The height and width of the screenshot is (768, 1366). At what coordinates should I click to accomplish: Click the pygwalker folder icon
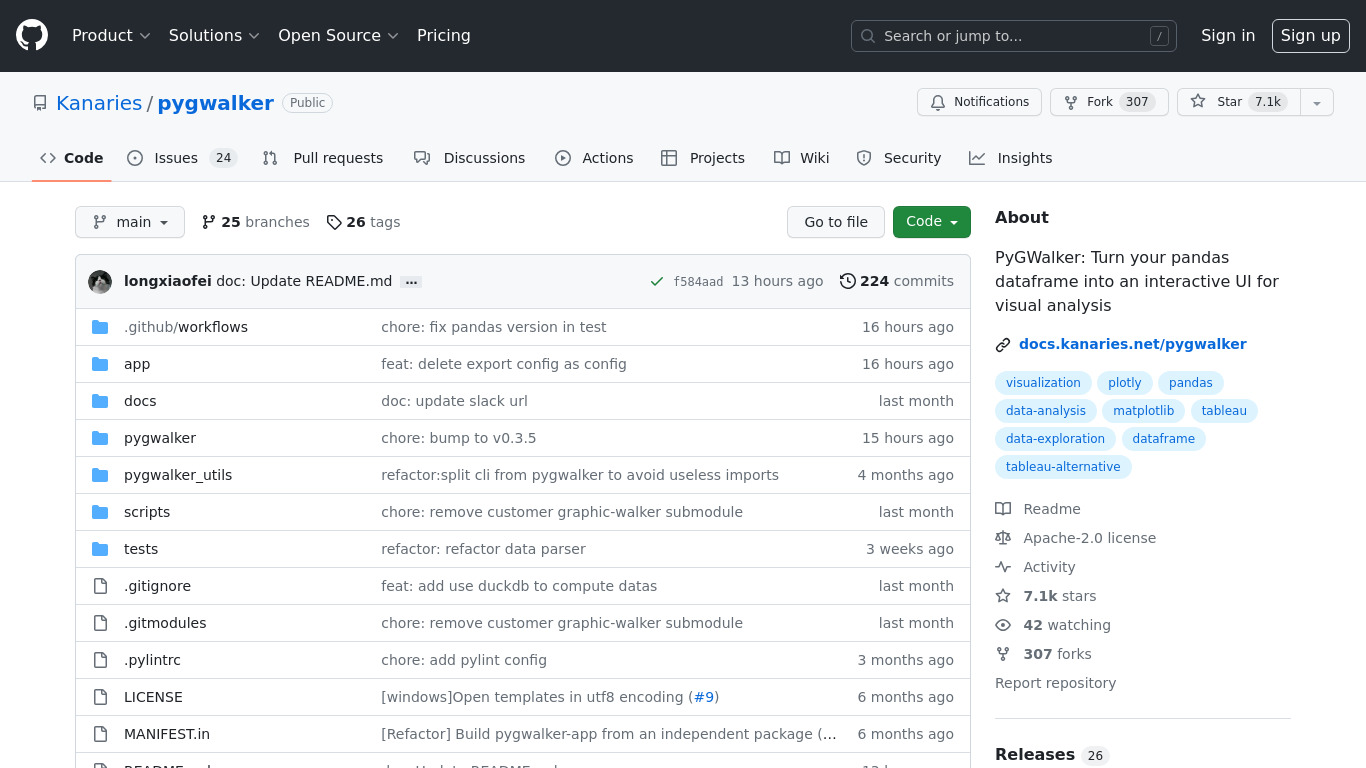click(x=100, y=438)
